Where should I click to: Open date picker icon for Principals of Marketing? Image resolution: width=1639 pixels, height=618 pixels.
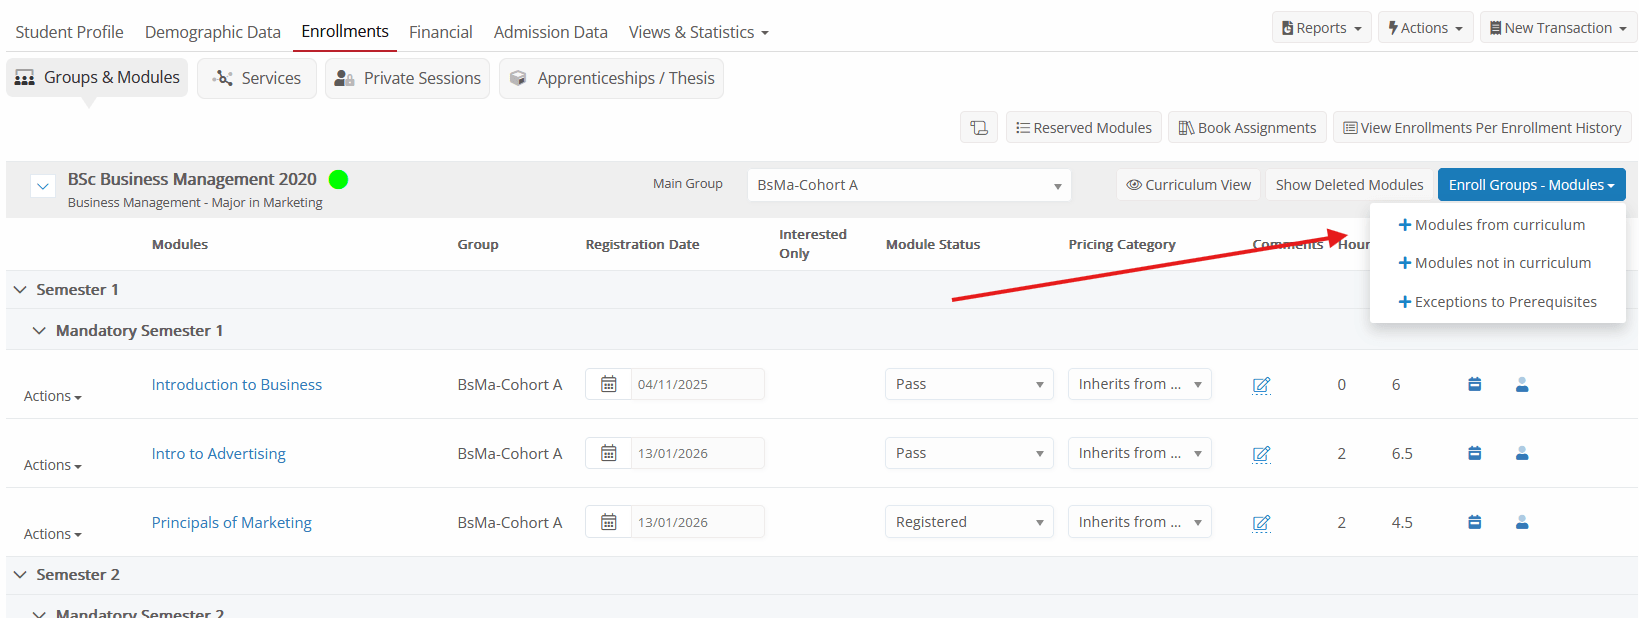(608, 522)
